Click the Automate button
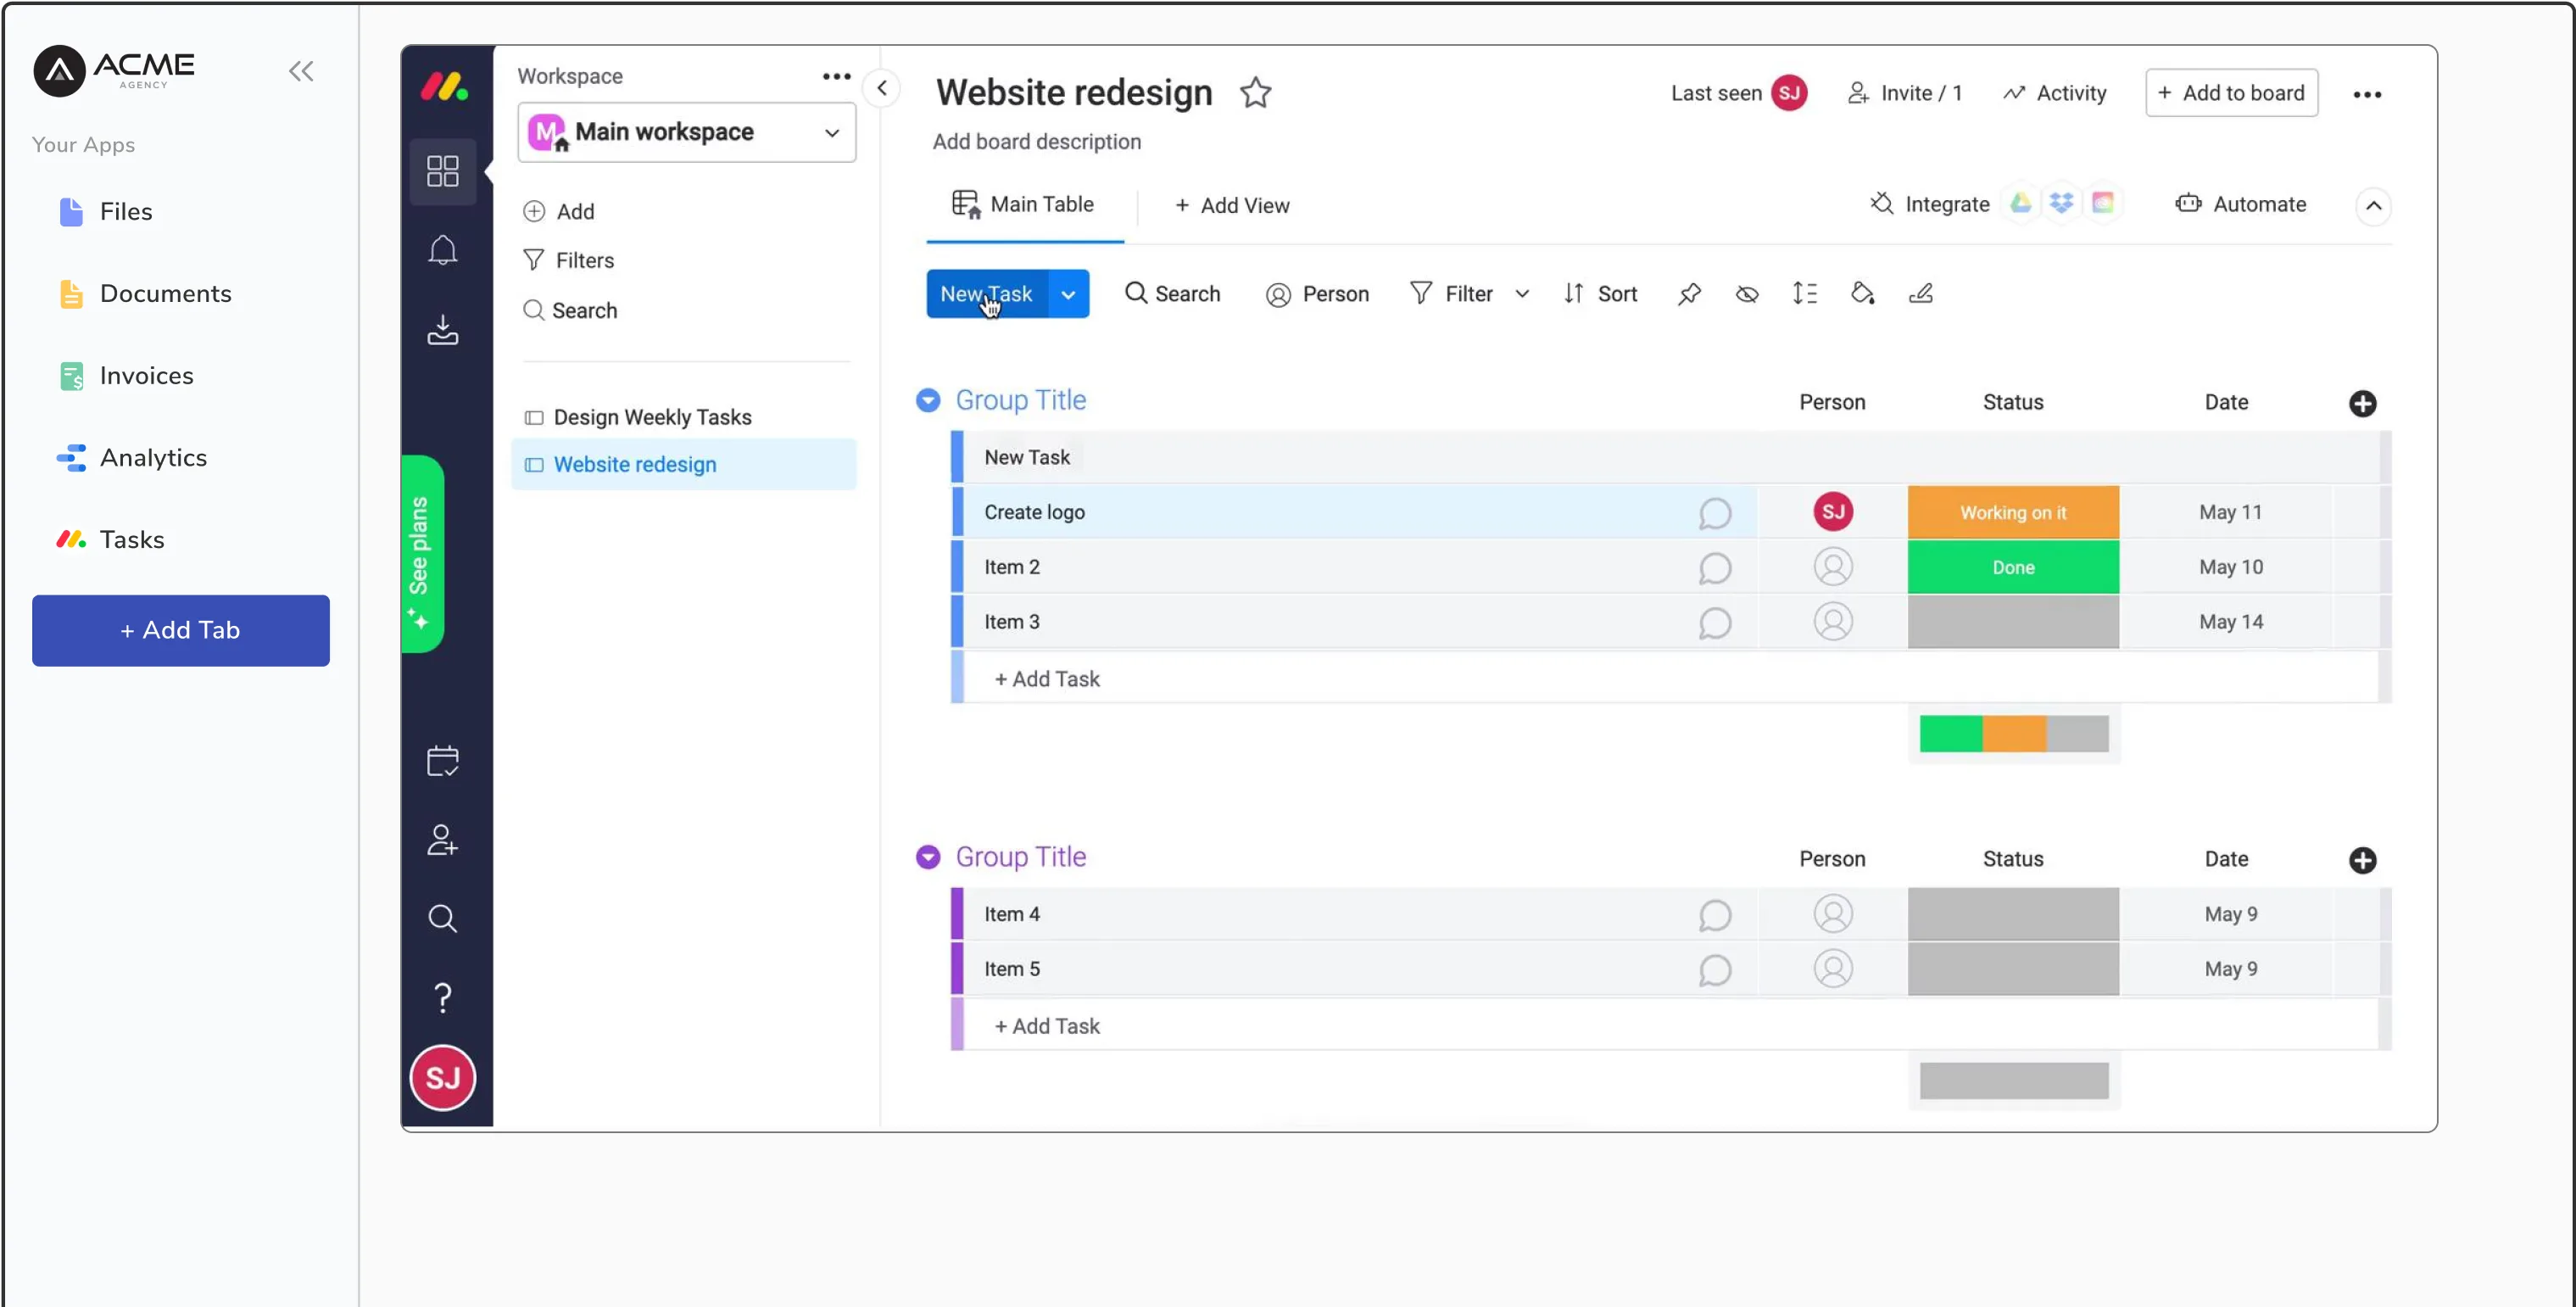The height and width of the screenshot is (1307, 2576). tap(2241, 204)
